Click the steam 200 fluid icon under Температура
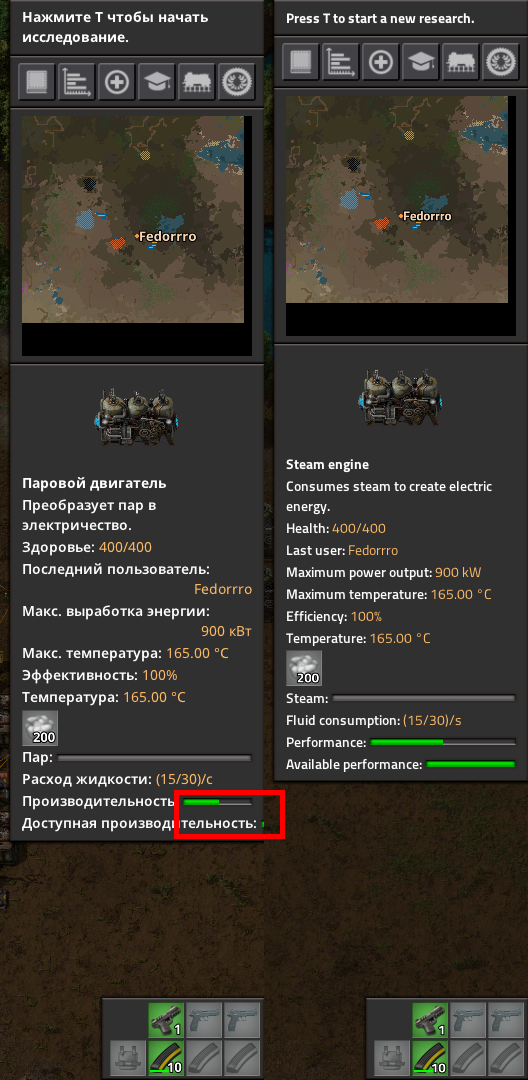 click(x=40, y=728)
